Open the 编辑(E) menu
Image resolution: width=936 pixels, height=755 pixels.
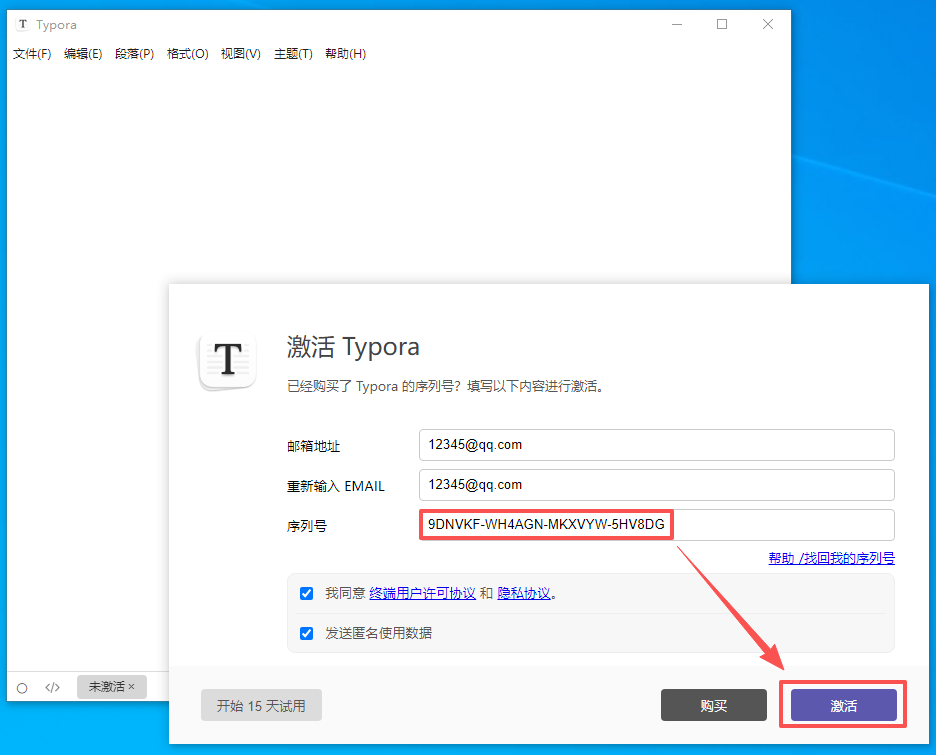tap(83, 54)
